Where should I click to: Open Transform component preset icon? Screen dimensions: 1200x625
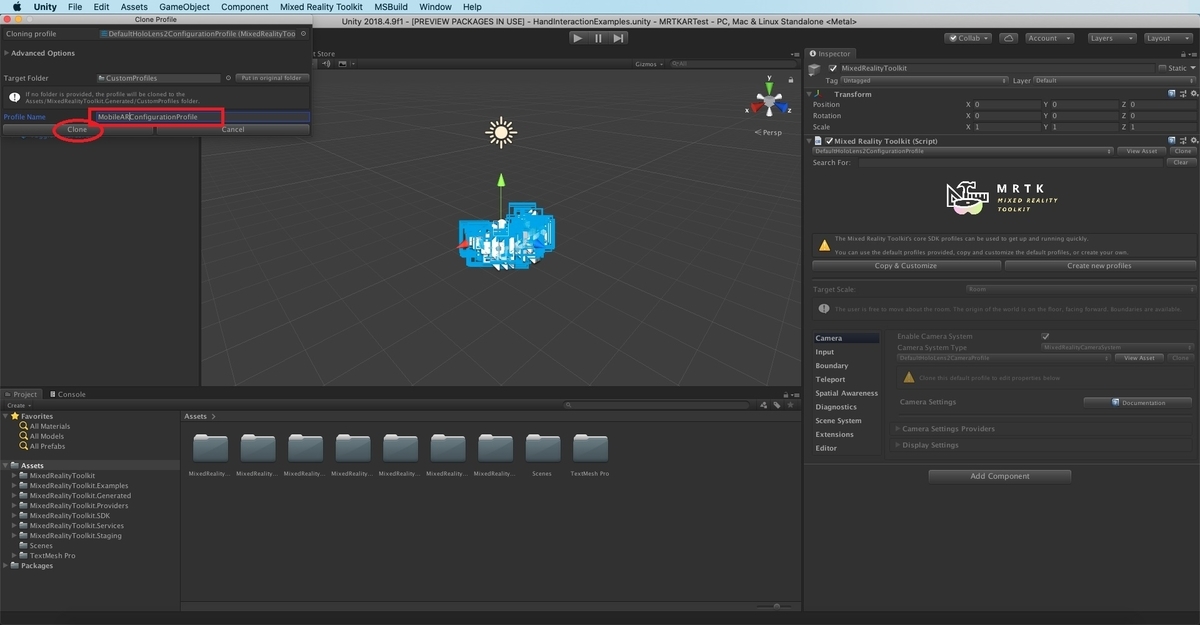pyautogui.click(x=1181, y=94)
